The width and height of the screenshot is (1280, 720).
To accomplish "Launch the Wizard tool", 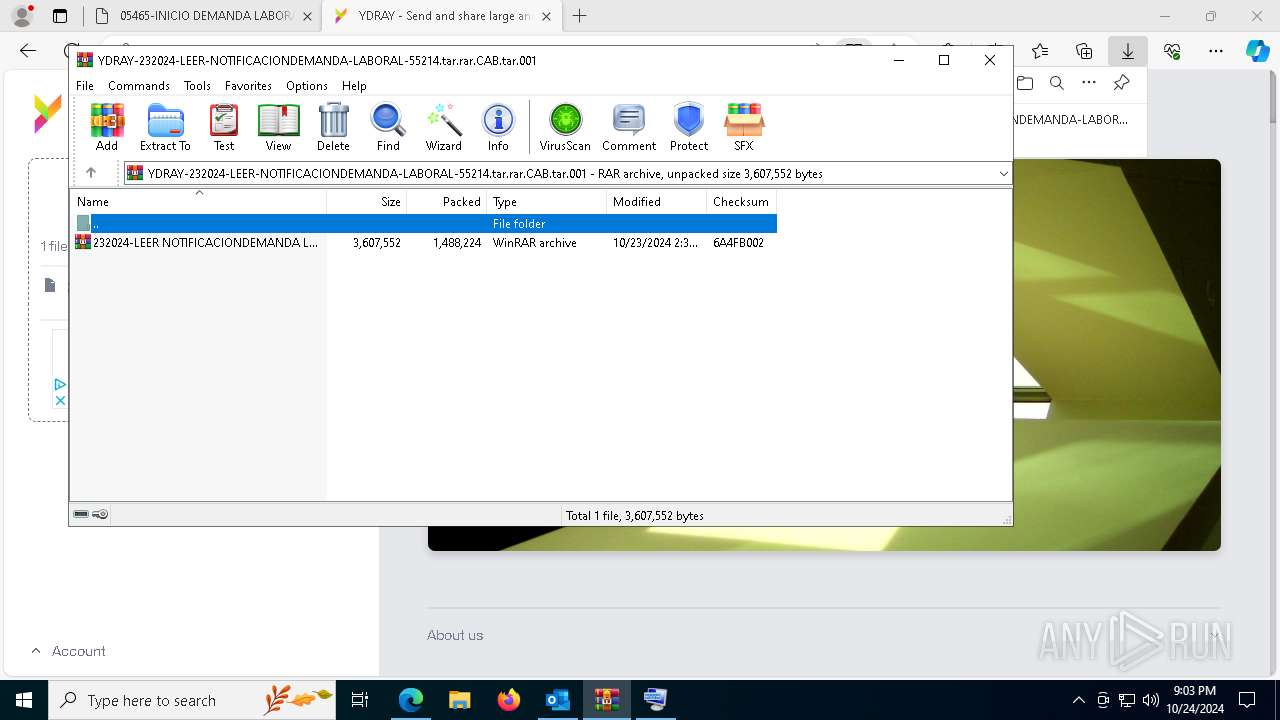I will 444,127.
